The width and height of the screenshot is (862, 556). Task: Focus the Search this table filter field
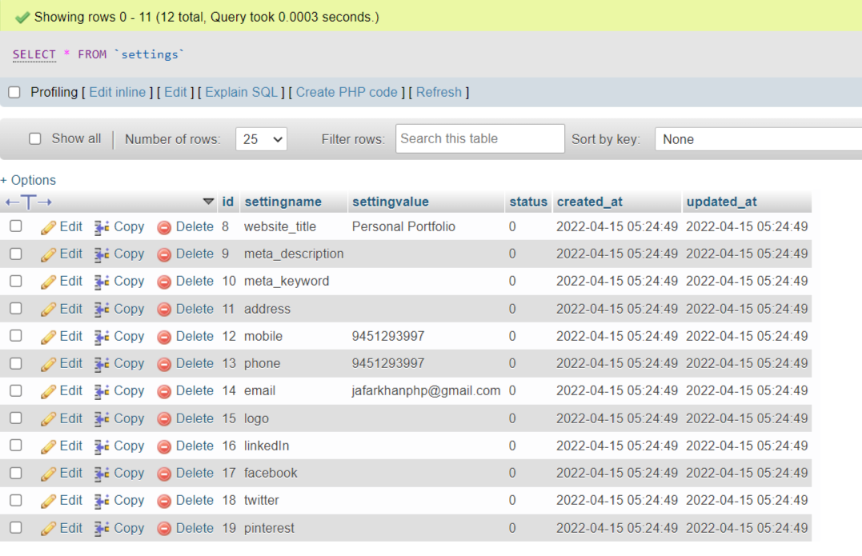pos(479,139)
